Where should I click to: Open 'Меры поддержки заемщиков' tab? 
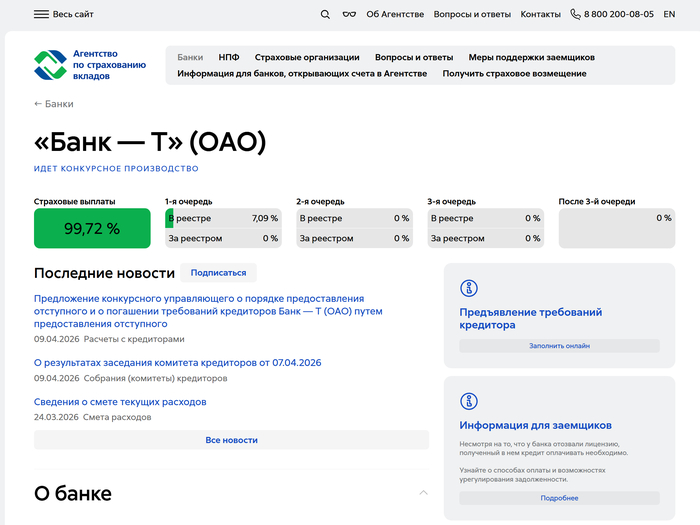[x=531, y=57]
